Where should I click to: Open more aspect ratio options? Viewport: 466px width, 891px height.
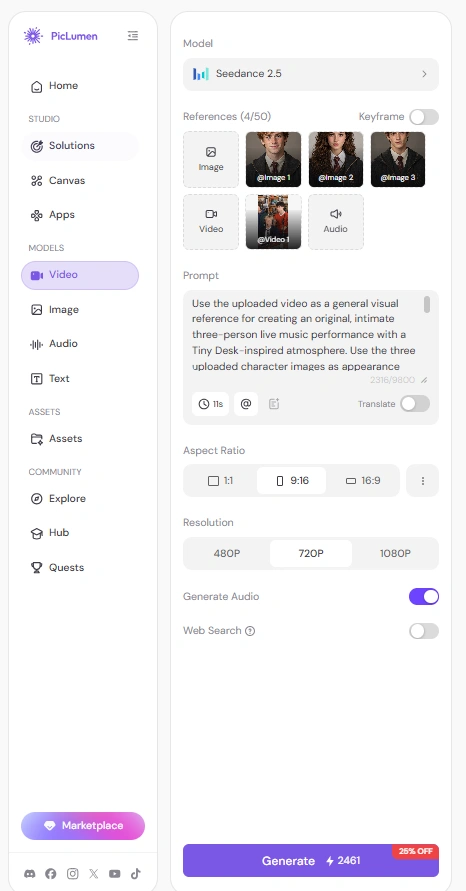(x=423, y=481)
